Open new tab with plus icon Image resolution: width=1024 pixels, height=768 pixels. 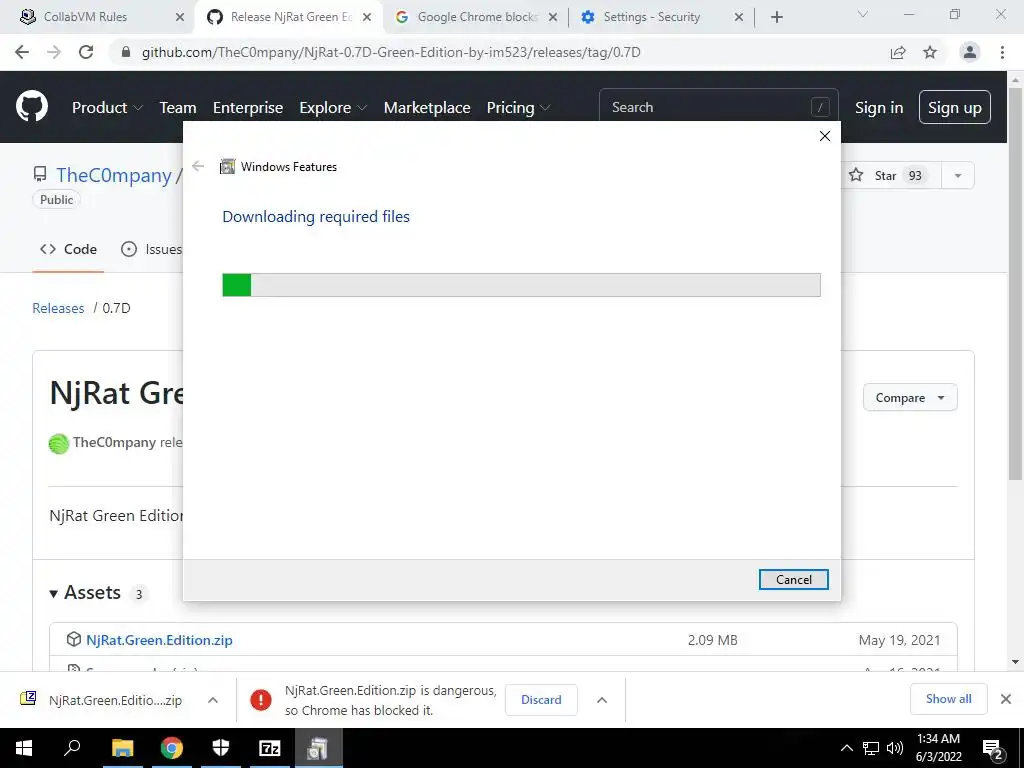(x=776, y=17)
